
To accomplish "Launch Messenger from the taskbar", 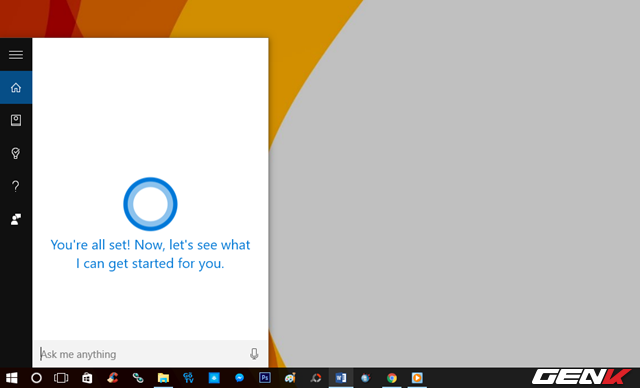I will (240, 378).
